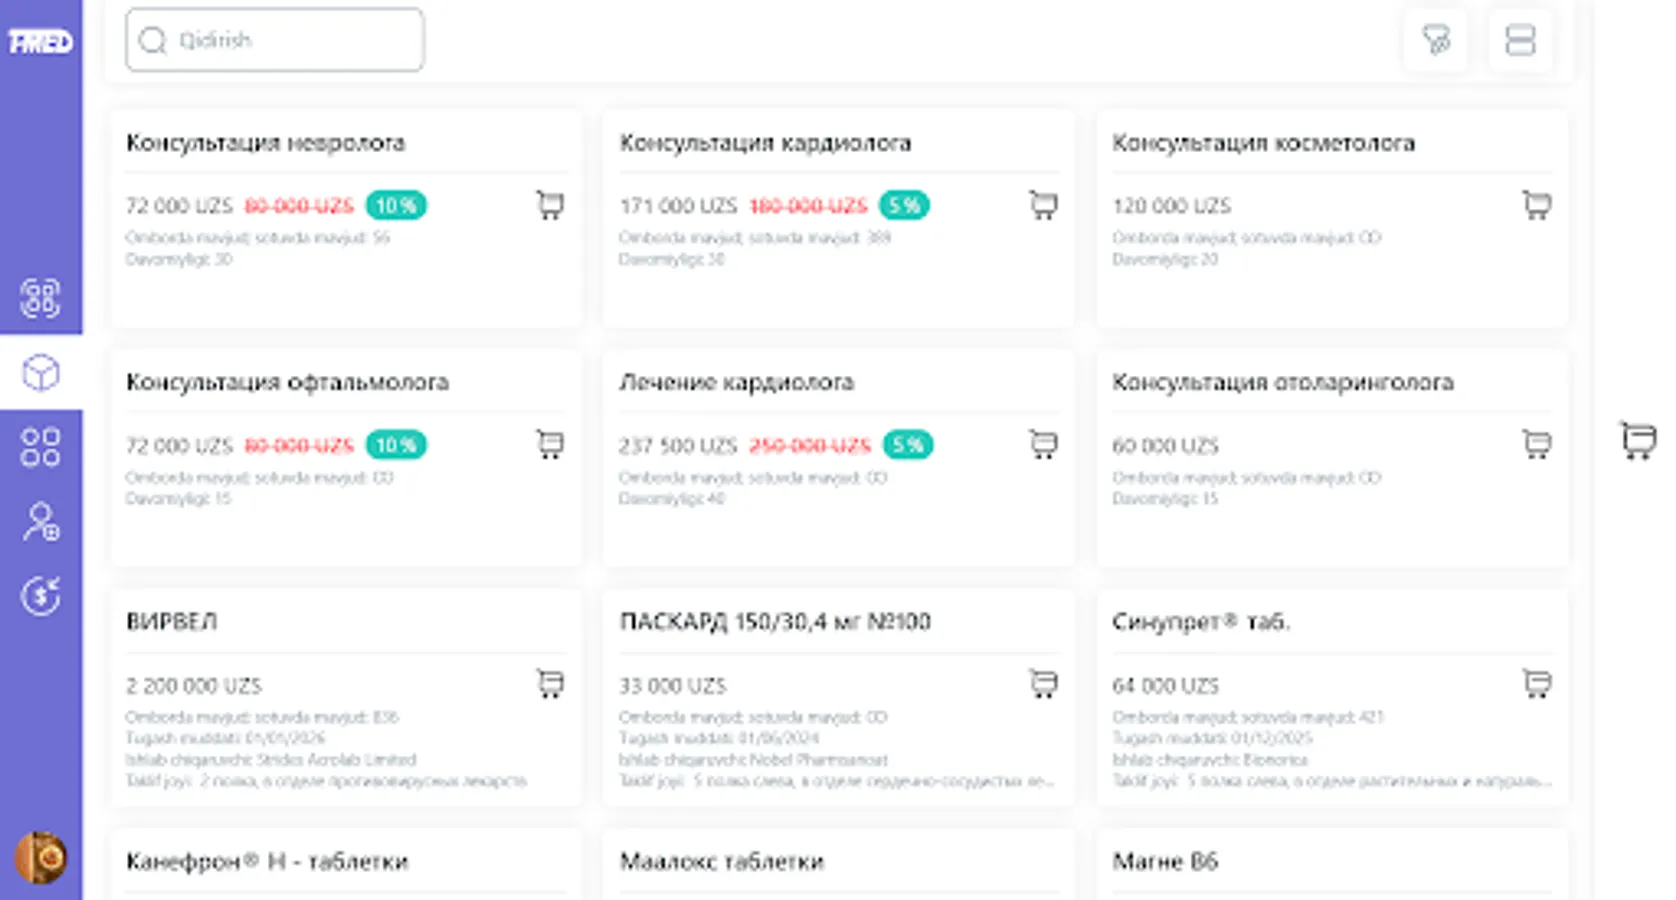Viewport: 1676px width, 900px height.
Task: Add Консультация офтальмолога to cart
Action: 550,444
